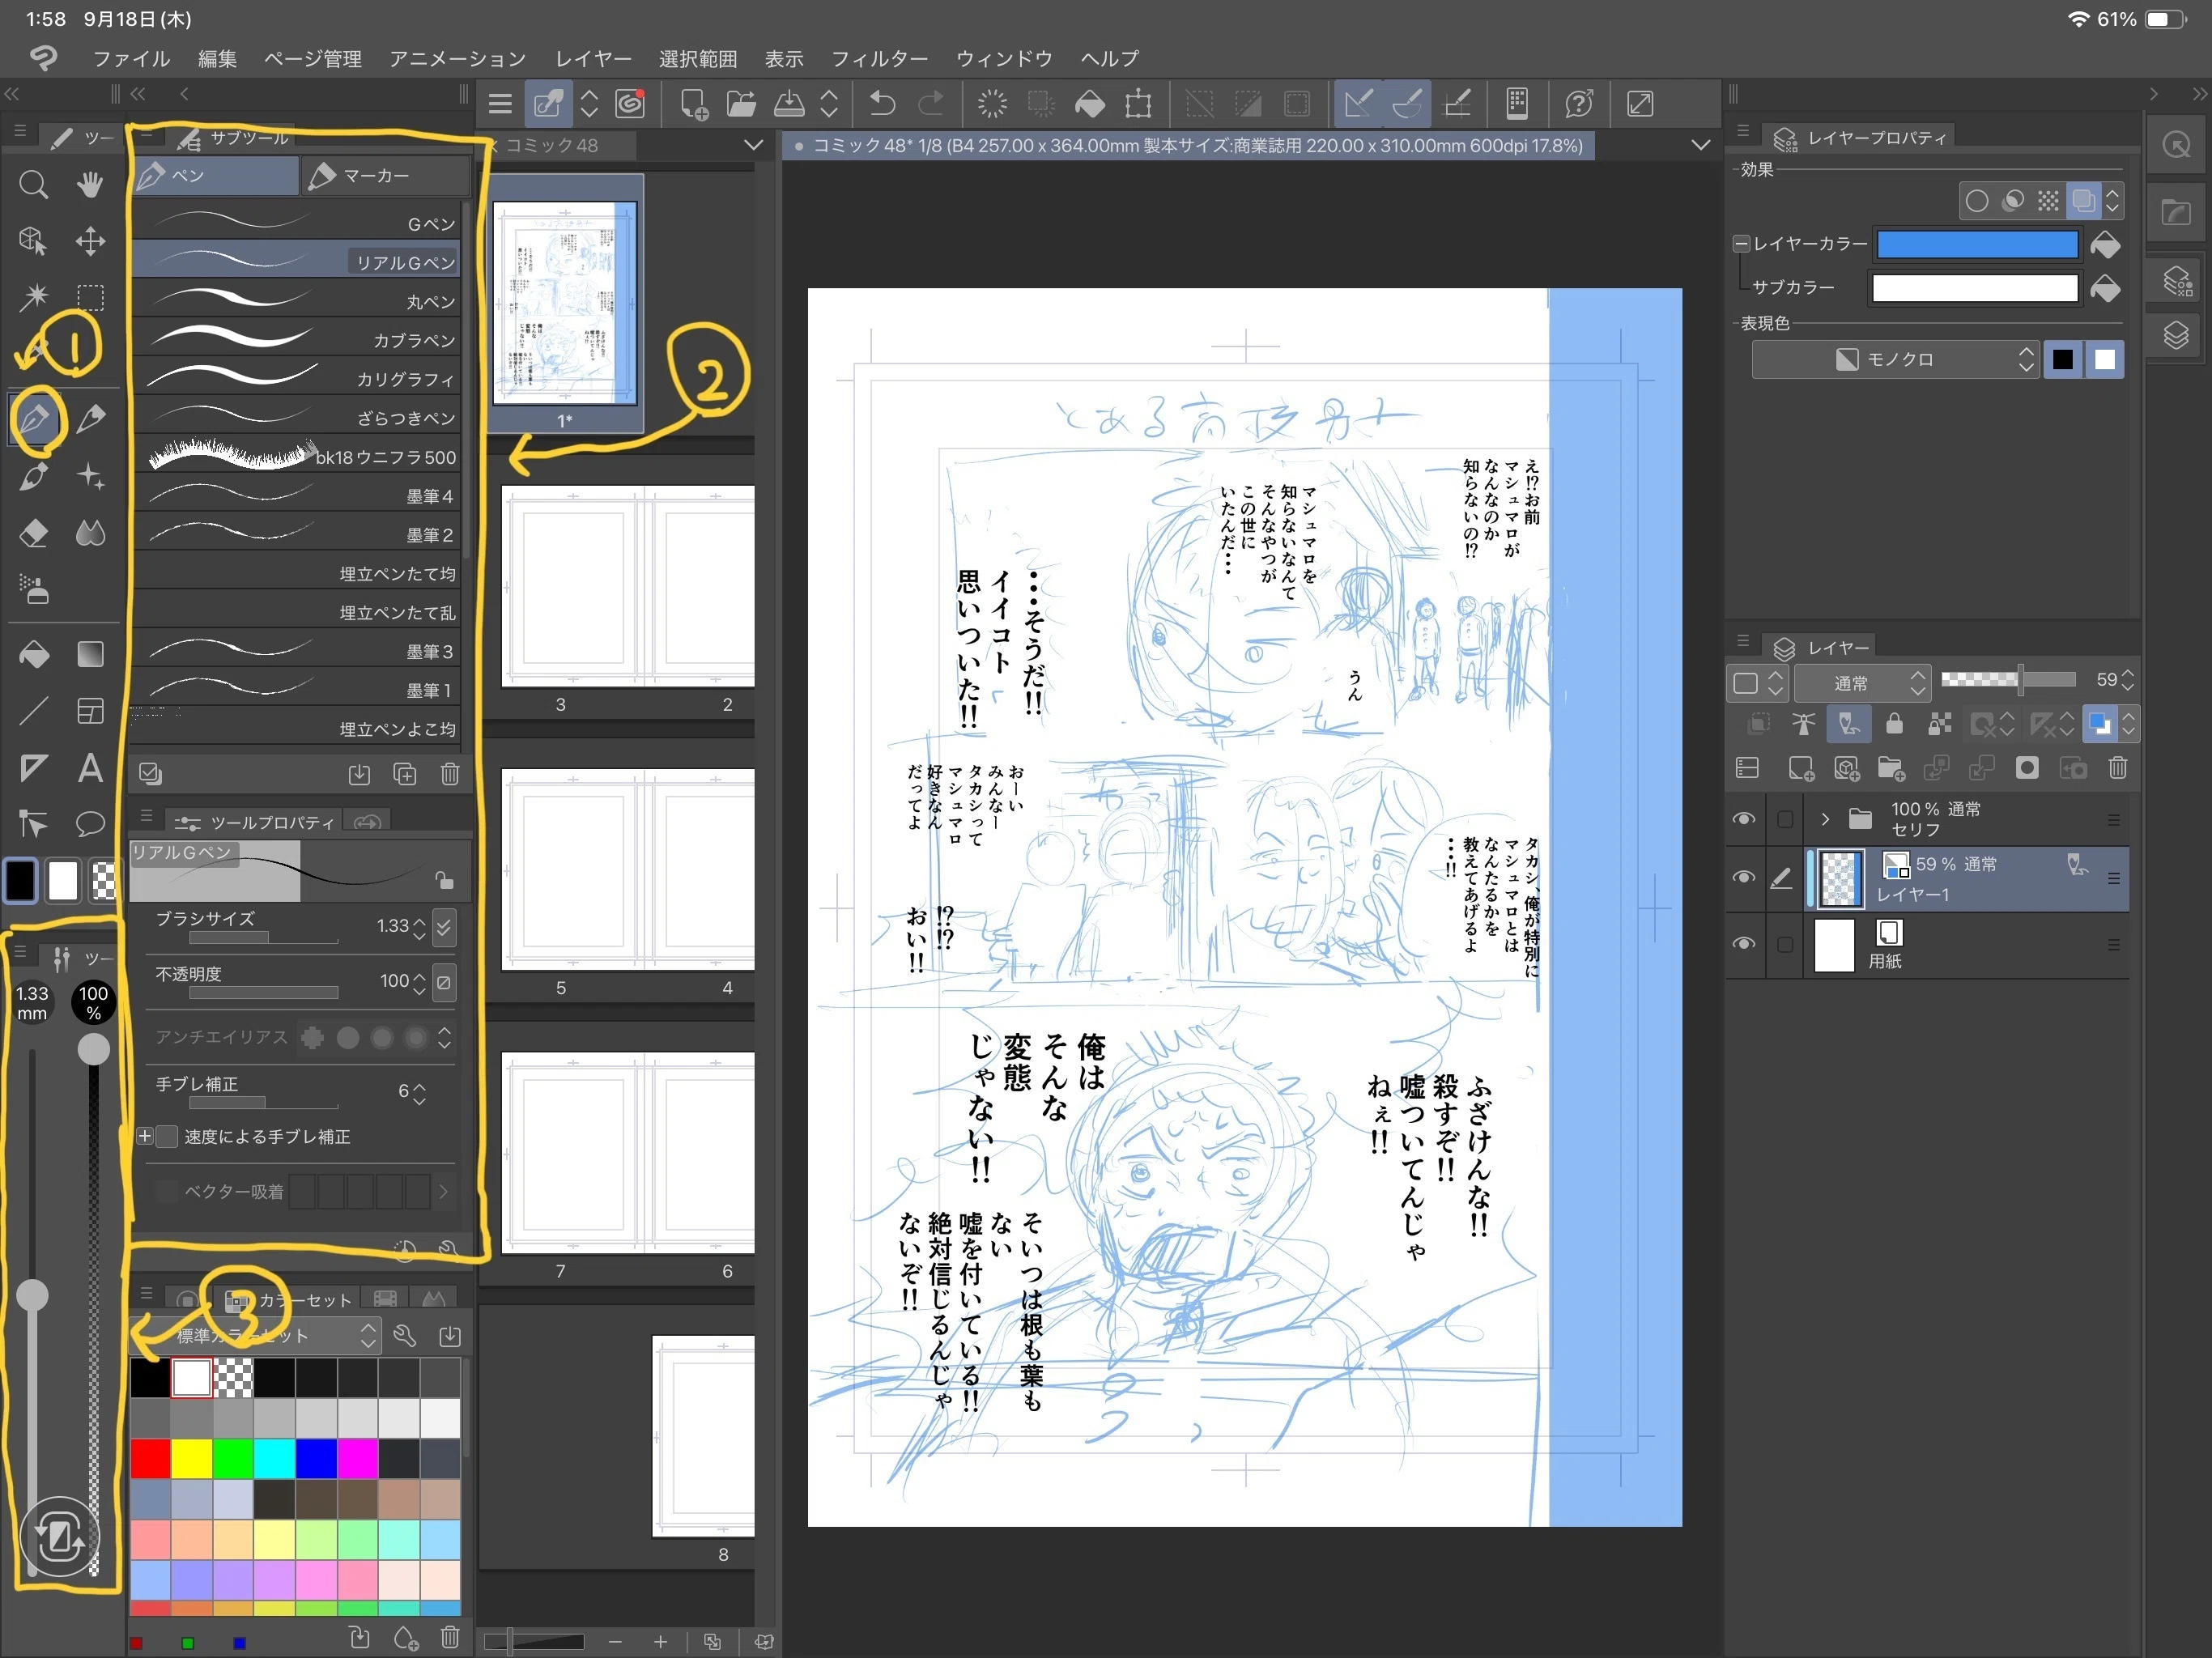
Task: Select the Eraser tool
Action: tap(33, 533)
